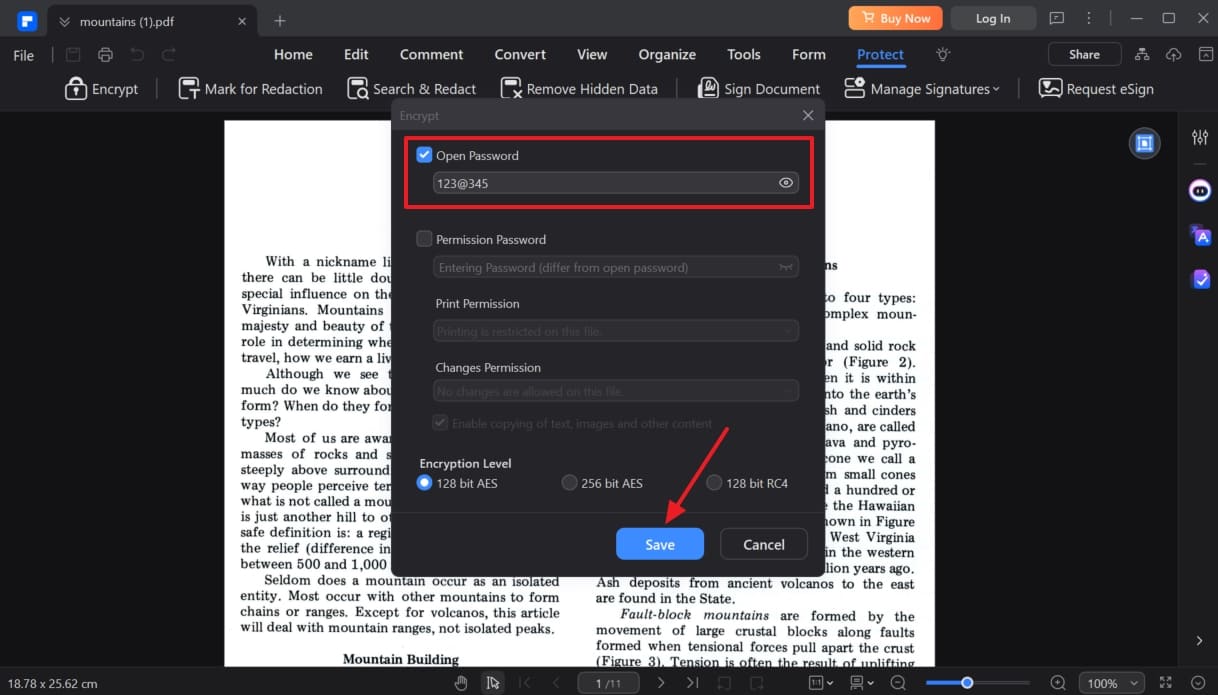Image resolution: width=1218 pixels, height=695 pixels.
Task: Click the undo arrow icon
Action: tap(137, 55)
